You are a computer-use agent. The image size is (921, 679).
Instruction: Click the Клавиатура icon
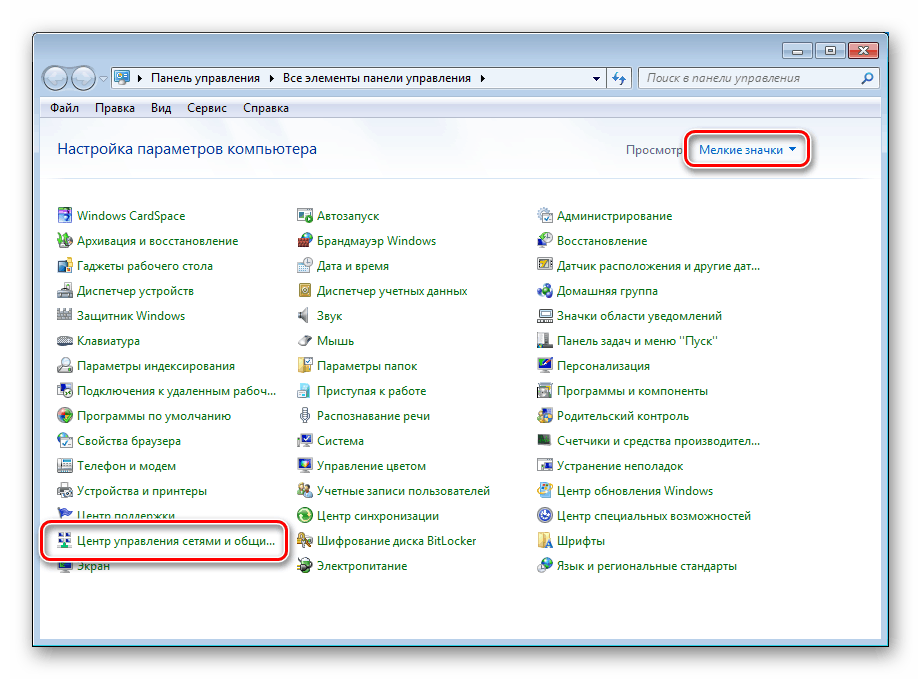click(x=65, y=341)
